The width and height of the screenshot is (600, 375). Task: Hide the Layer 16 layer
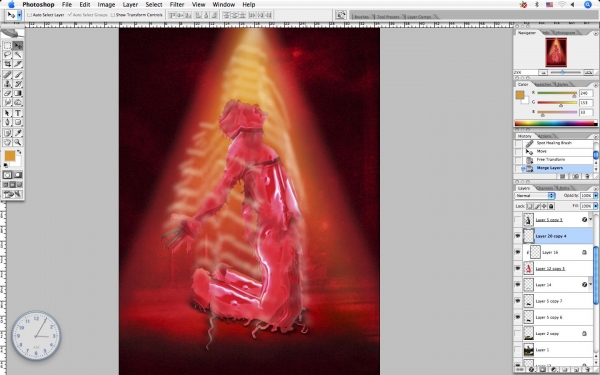pos(518,252)
